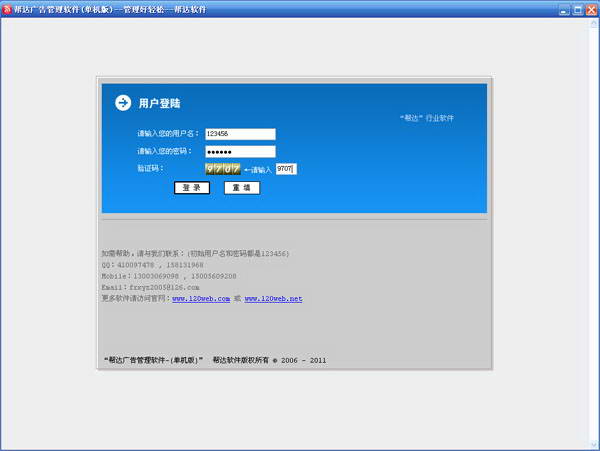Focus the password input field
The width and height of the screenshot is (600, 451).
point(240,151)
